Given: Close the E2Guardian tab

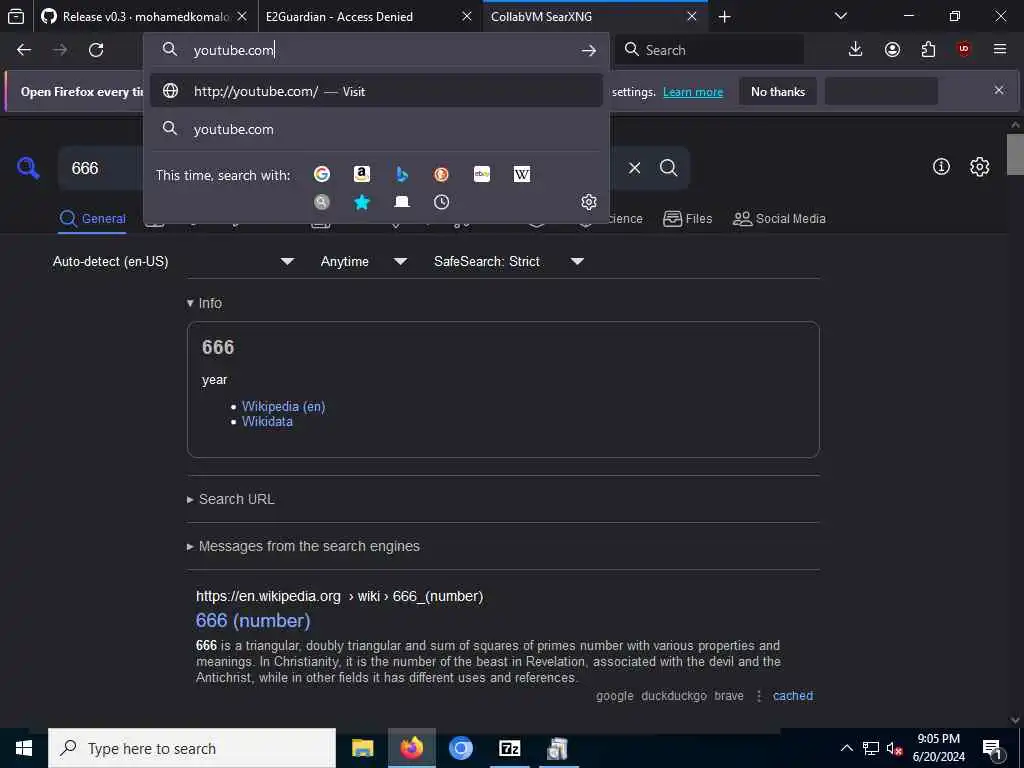Looking at the screenshot, I should coord(466,17).
